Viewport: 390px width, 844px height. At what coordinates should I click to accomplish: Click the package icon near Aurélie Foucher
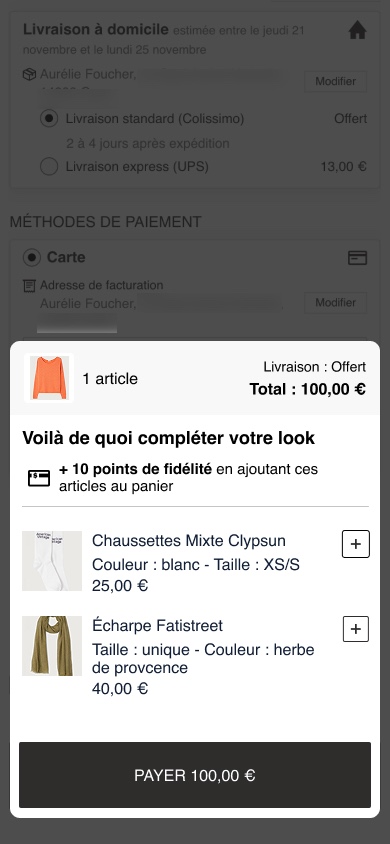pos(29,74)
